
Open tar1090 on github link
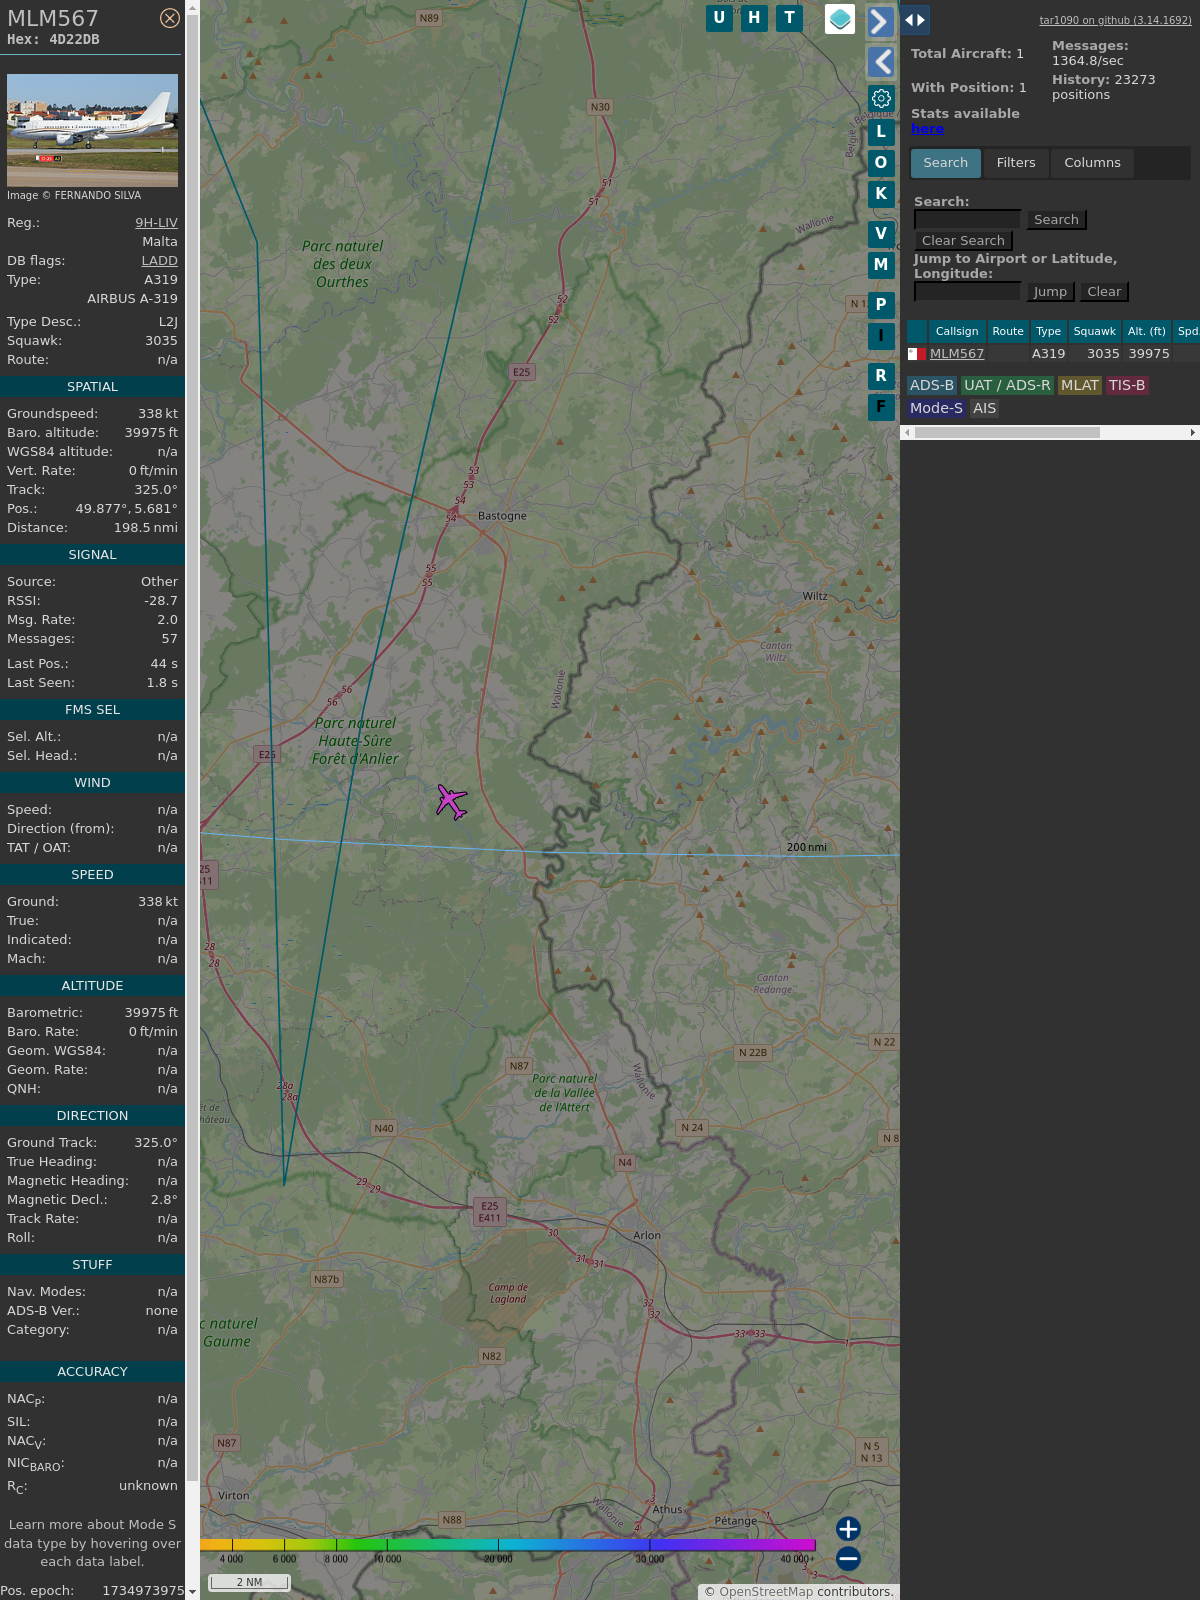coord(1115,20)
